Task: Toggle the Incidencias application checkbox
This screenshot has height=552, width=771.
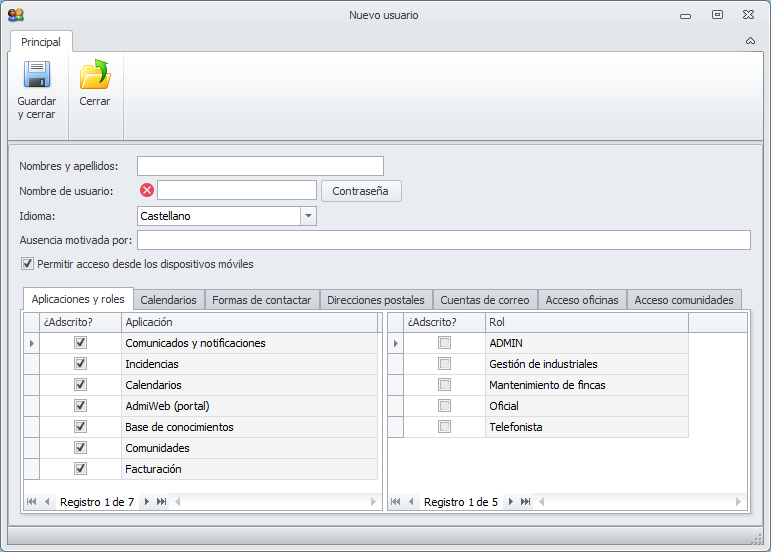Action: [x=80, y=364]
